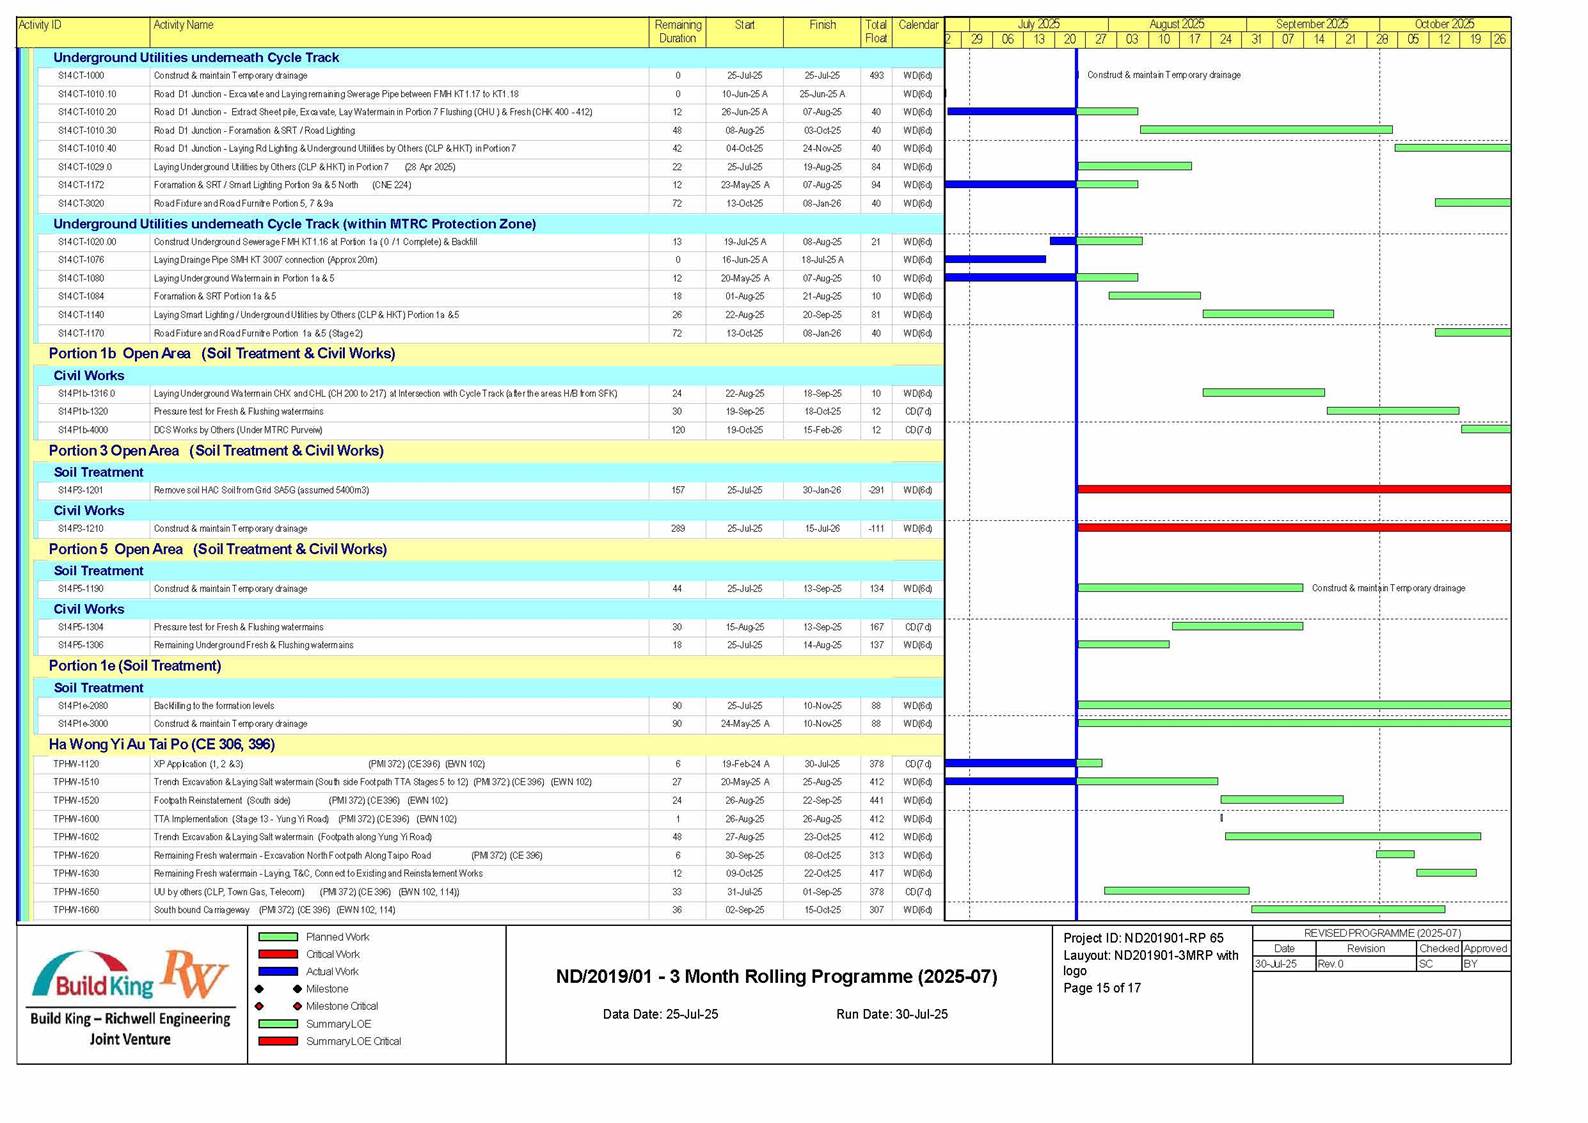
Task: Click 'Road D1 Junction - Foramation & SRT / Road Lighting'
Action: click(254, 131)
